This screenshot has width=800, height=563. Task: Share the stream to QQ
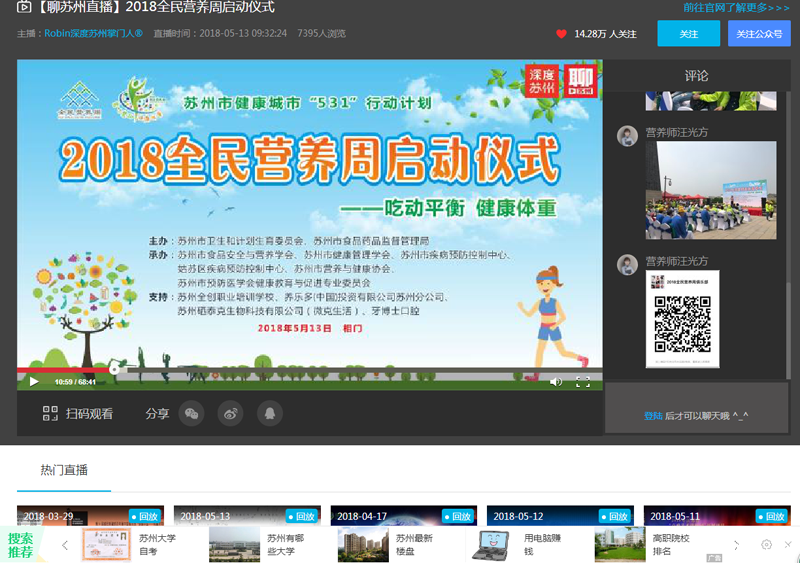coord(268,413)
